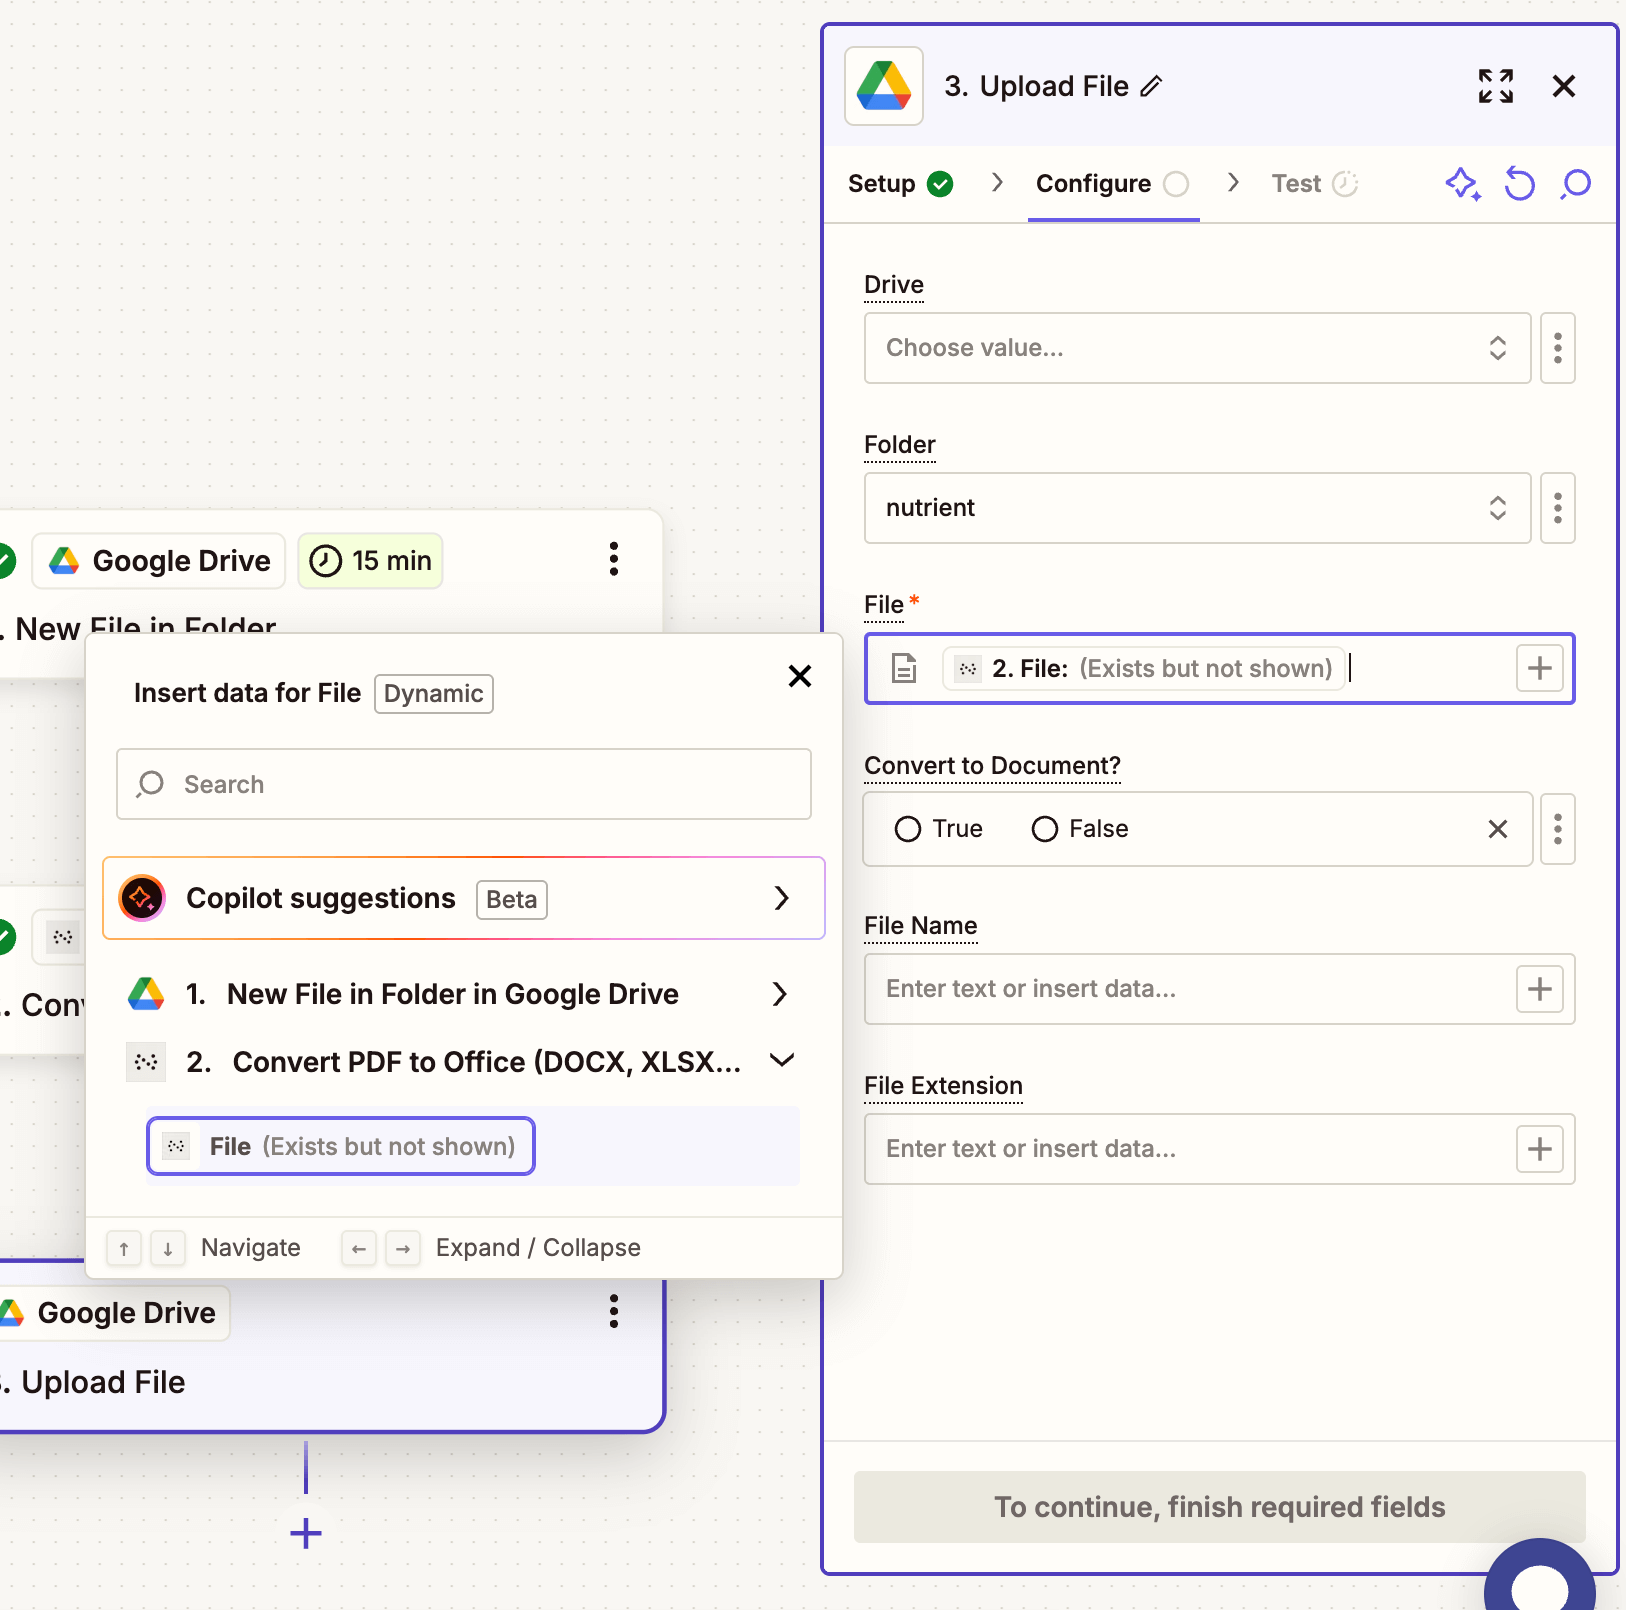This screenshot has height=1610, width=1626.
Task: Open the three-dot menu next to Drive field
Action: 1557,348
